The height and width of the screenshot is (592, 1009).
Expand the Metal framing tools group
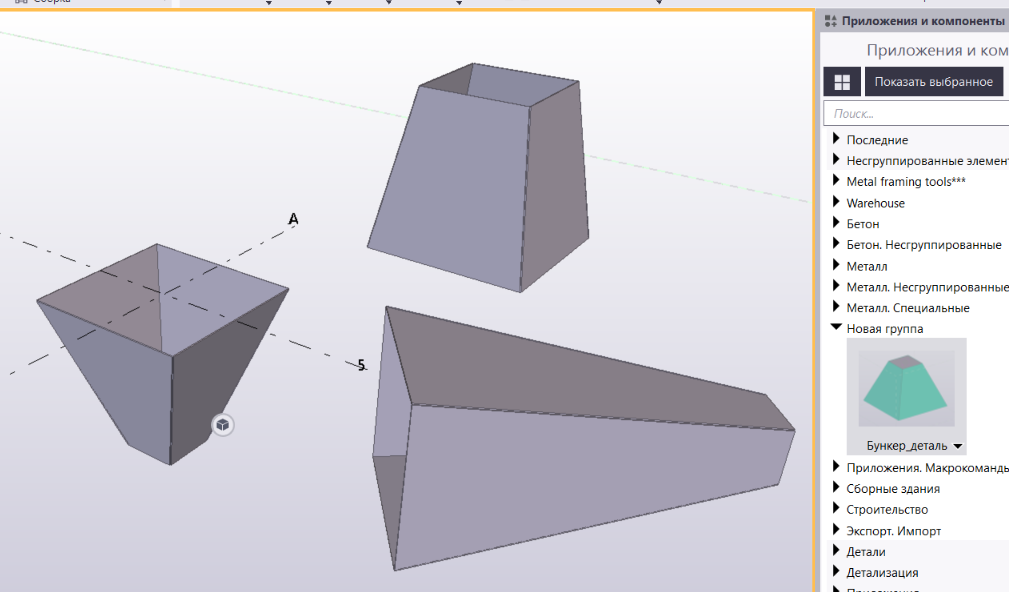tap(836, 181)
